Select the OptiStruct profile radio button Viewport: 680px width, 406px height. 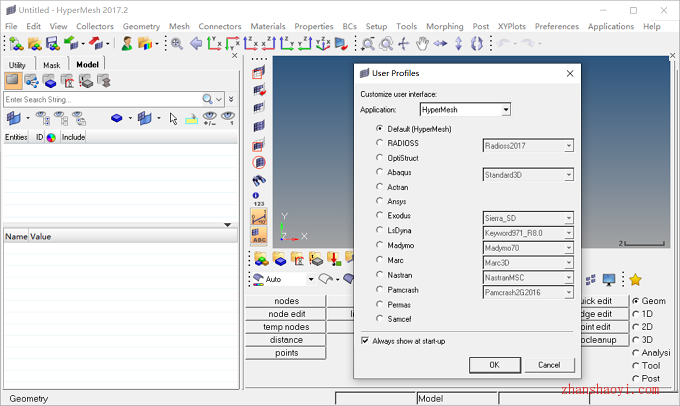click(379, 157)
